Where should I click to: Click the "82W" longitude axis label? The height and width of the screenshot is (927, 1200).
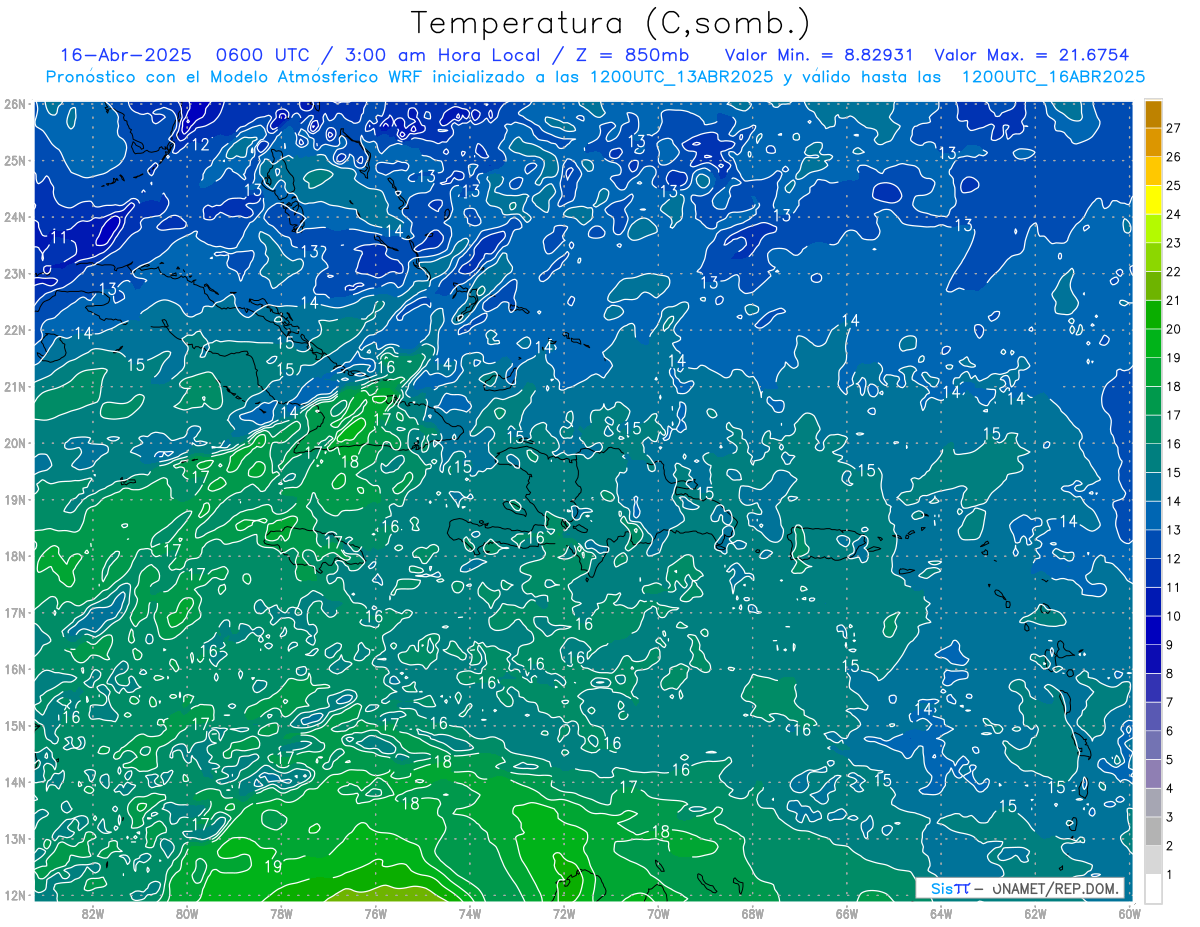pos(92,913)
